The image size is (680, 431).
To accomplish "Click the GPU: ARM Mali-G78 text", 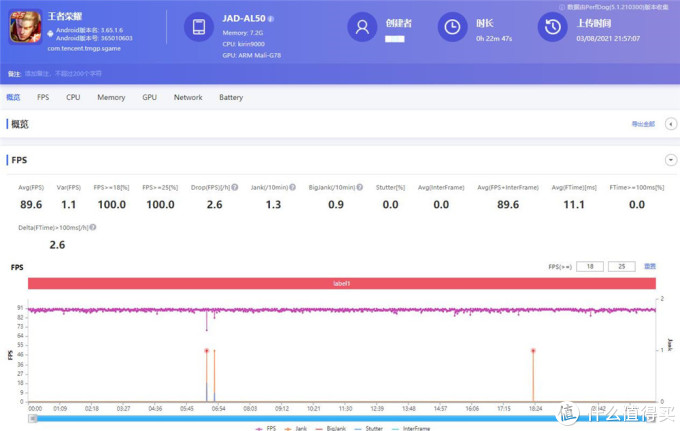I will [252, 56].
